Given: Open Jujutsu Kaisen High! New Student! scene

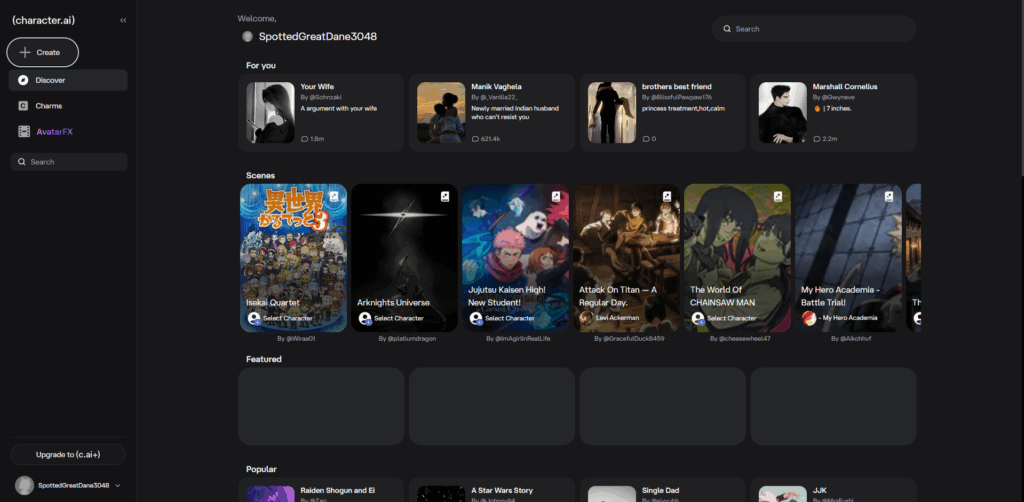Looking at the screenshot, I should pos(515,258).
